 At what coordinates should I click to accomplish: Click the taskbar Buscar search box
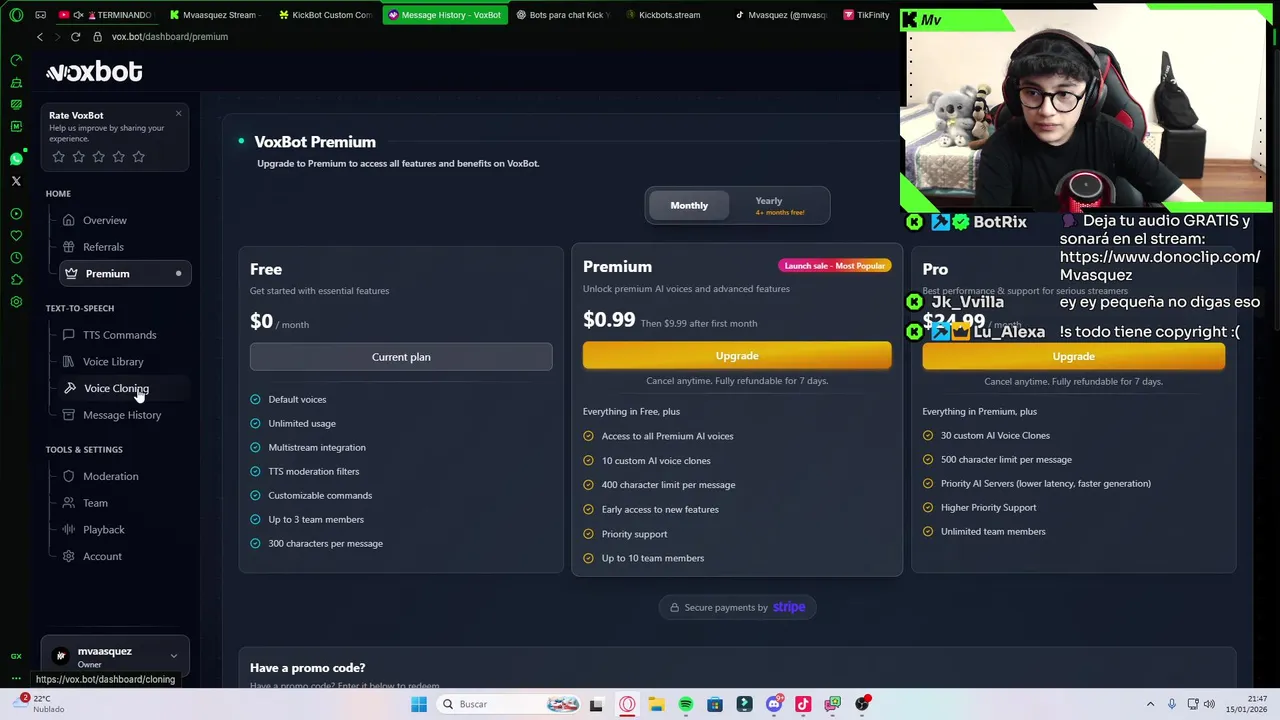510,704
